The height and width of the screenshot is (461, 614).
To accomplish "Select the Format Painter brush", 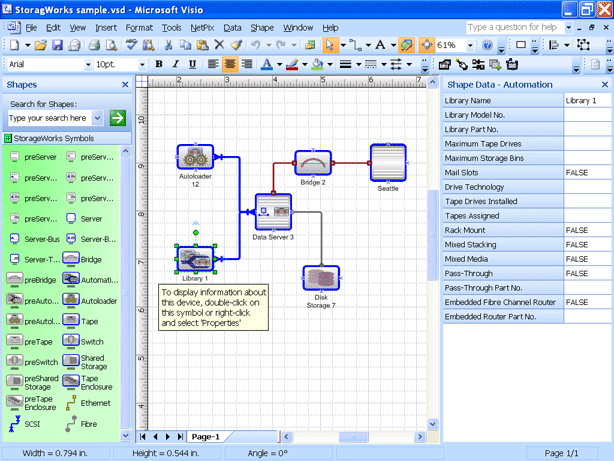I will point(236,45).
